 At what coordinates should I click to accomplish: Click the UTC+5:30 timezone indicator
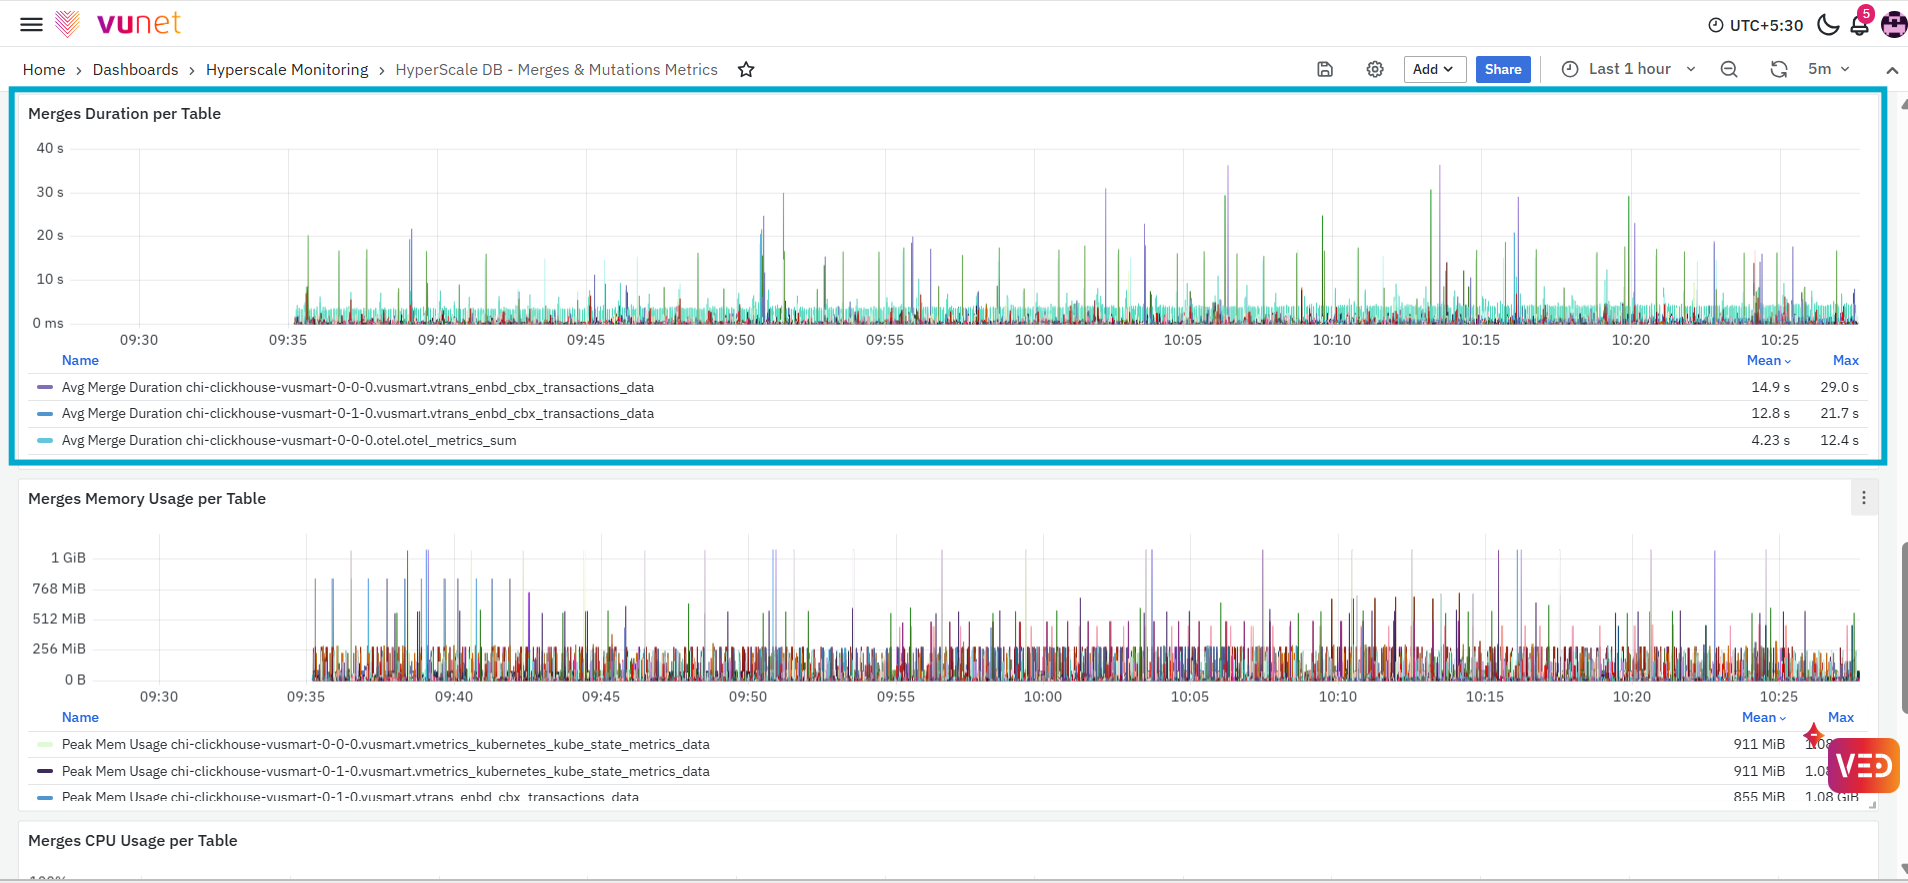tap(1756, 25)
